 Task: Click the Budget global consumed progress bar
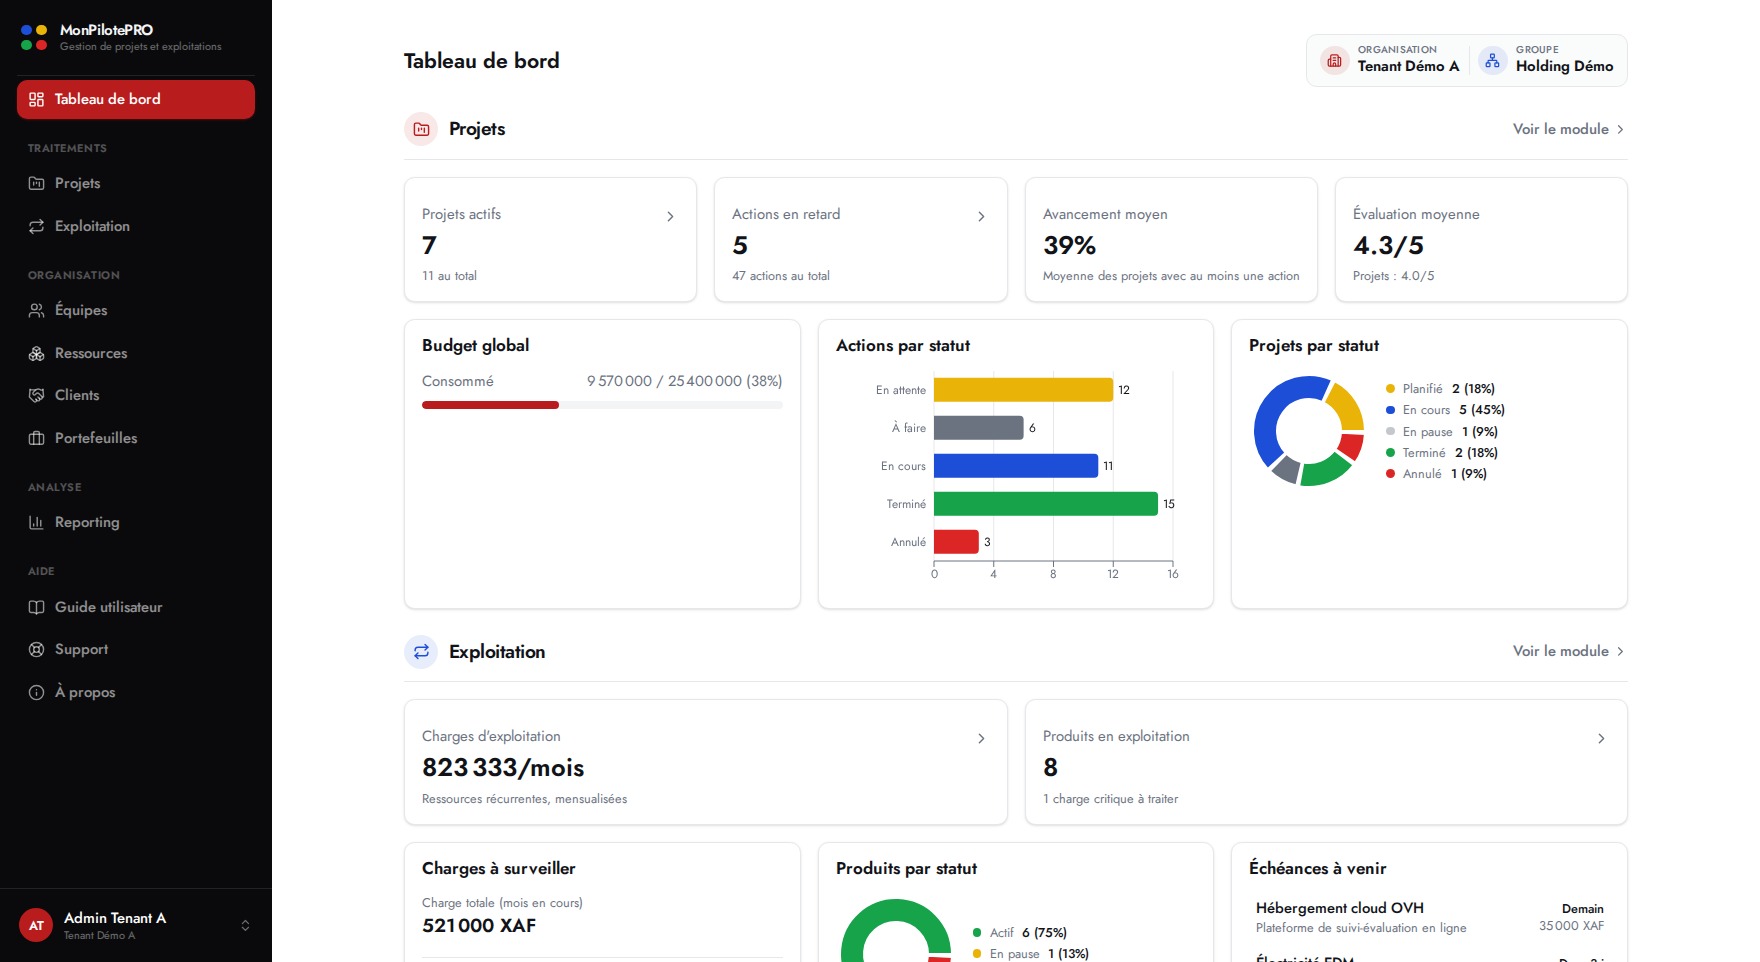coord(602,405)
